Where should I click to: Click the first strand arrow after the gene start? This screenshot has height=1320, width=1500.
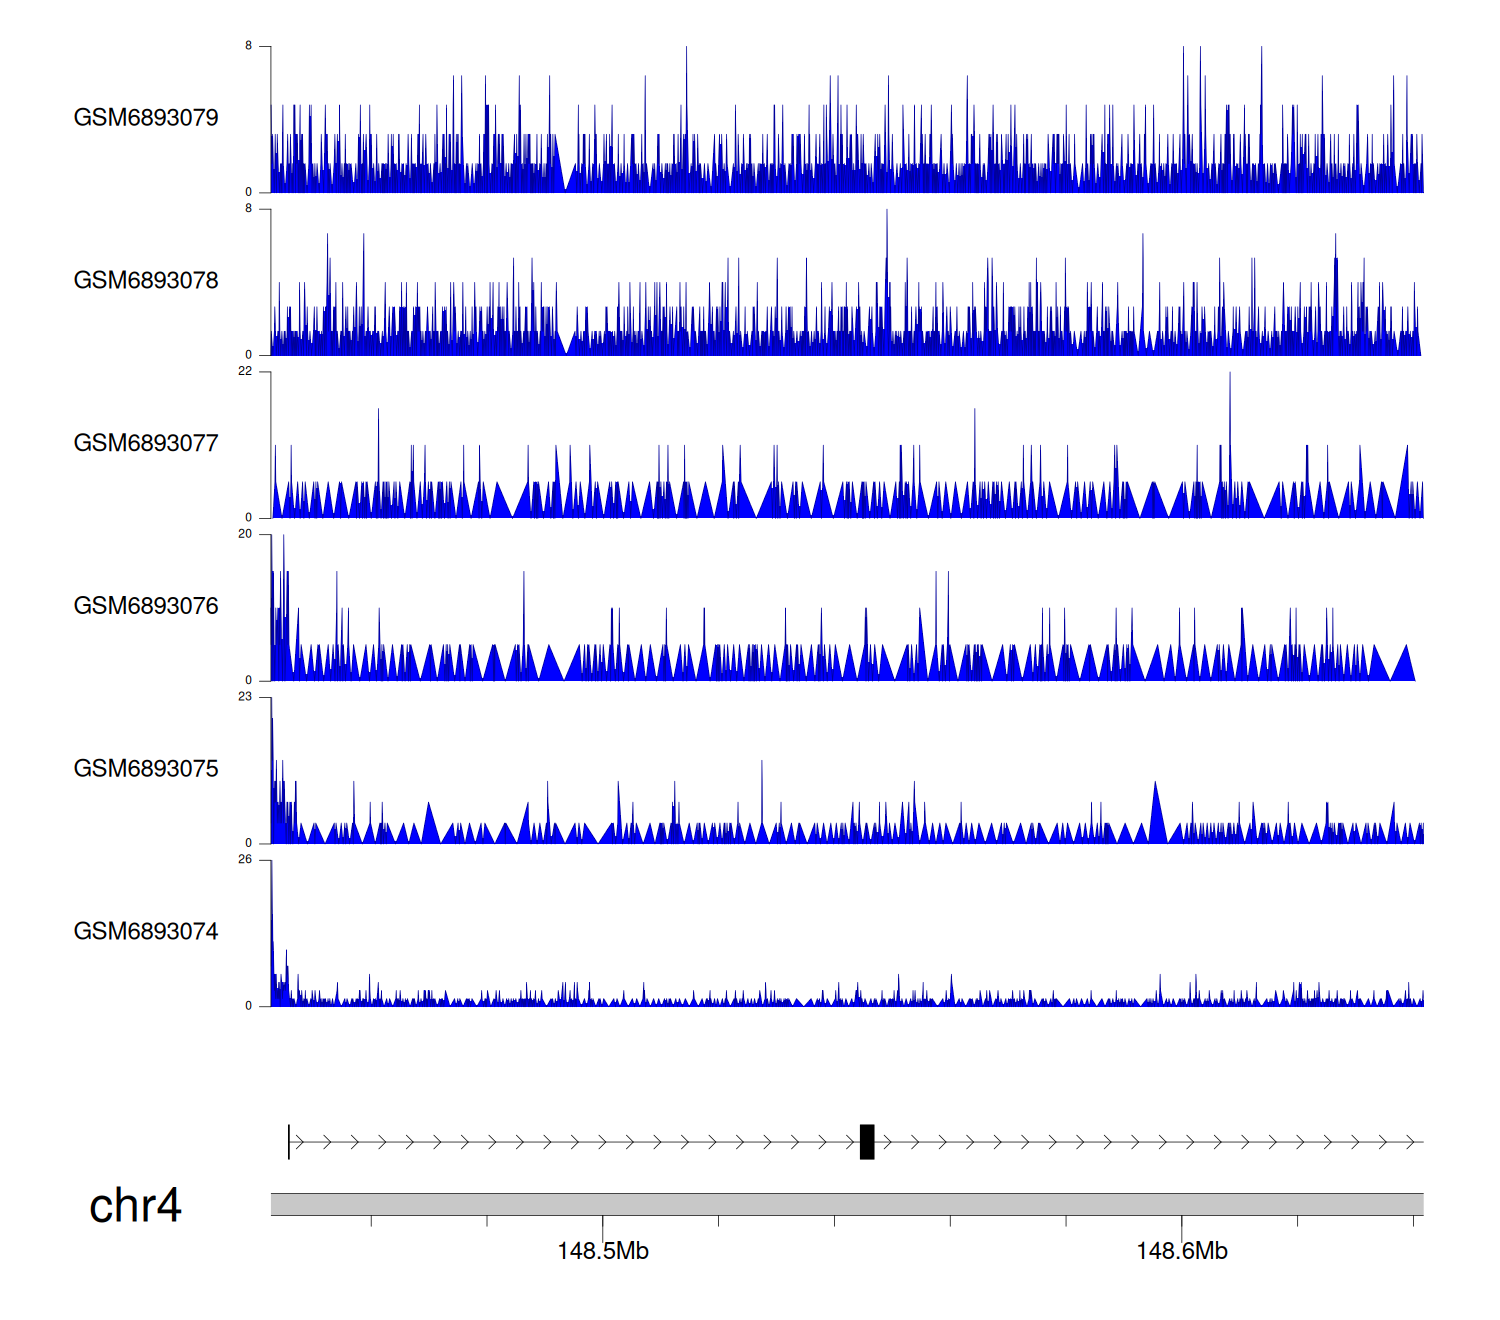299,1142
